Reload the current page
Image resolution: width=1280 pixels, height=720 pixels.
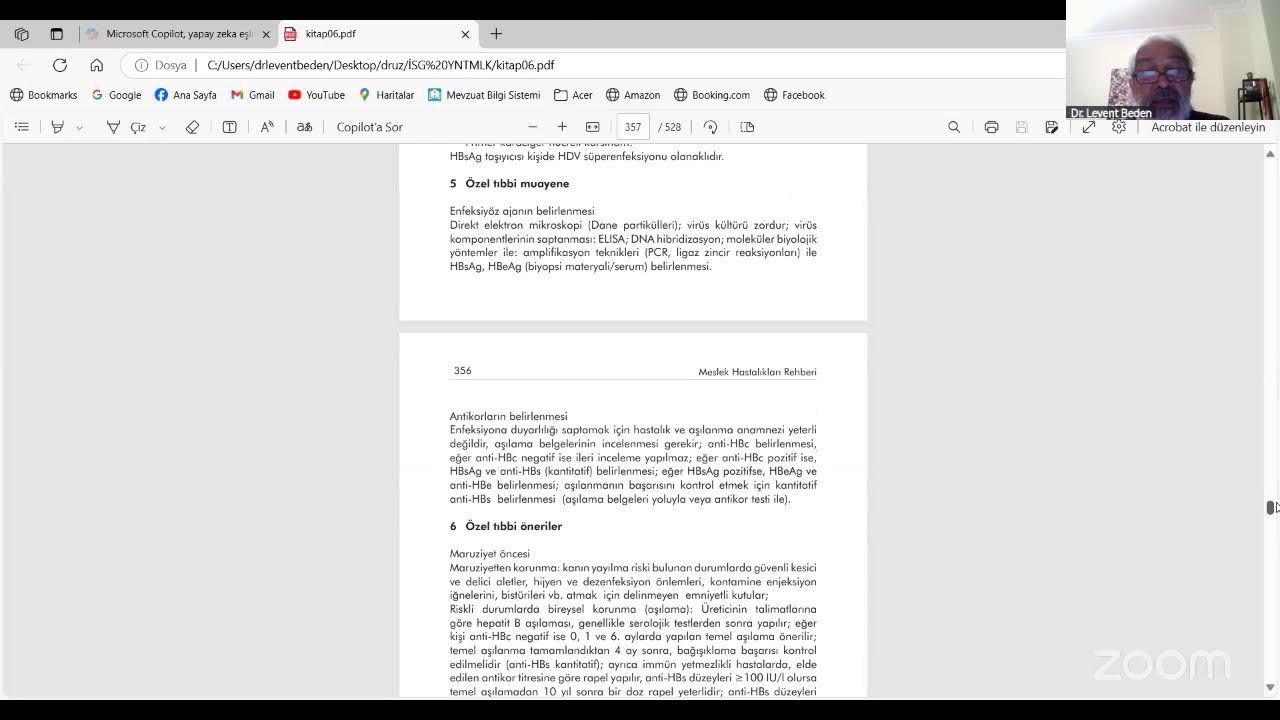tap(60, 65)
